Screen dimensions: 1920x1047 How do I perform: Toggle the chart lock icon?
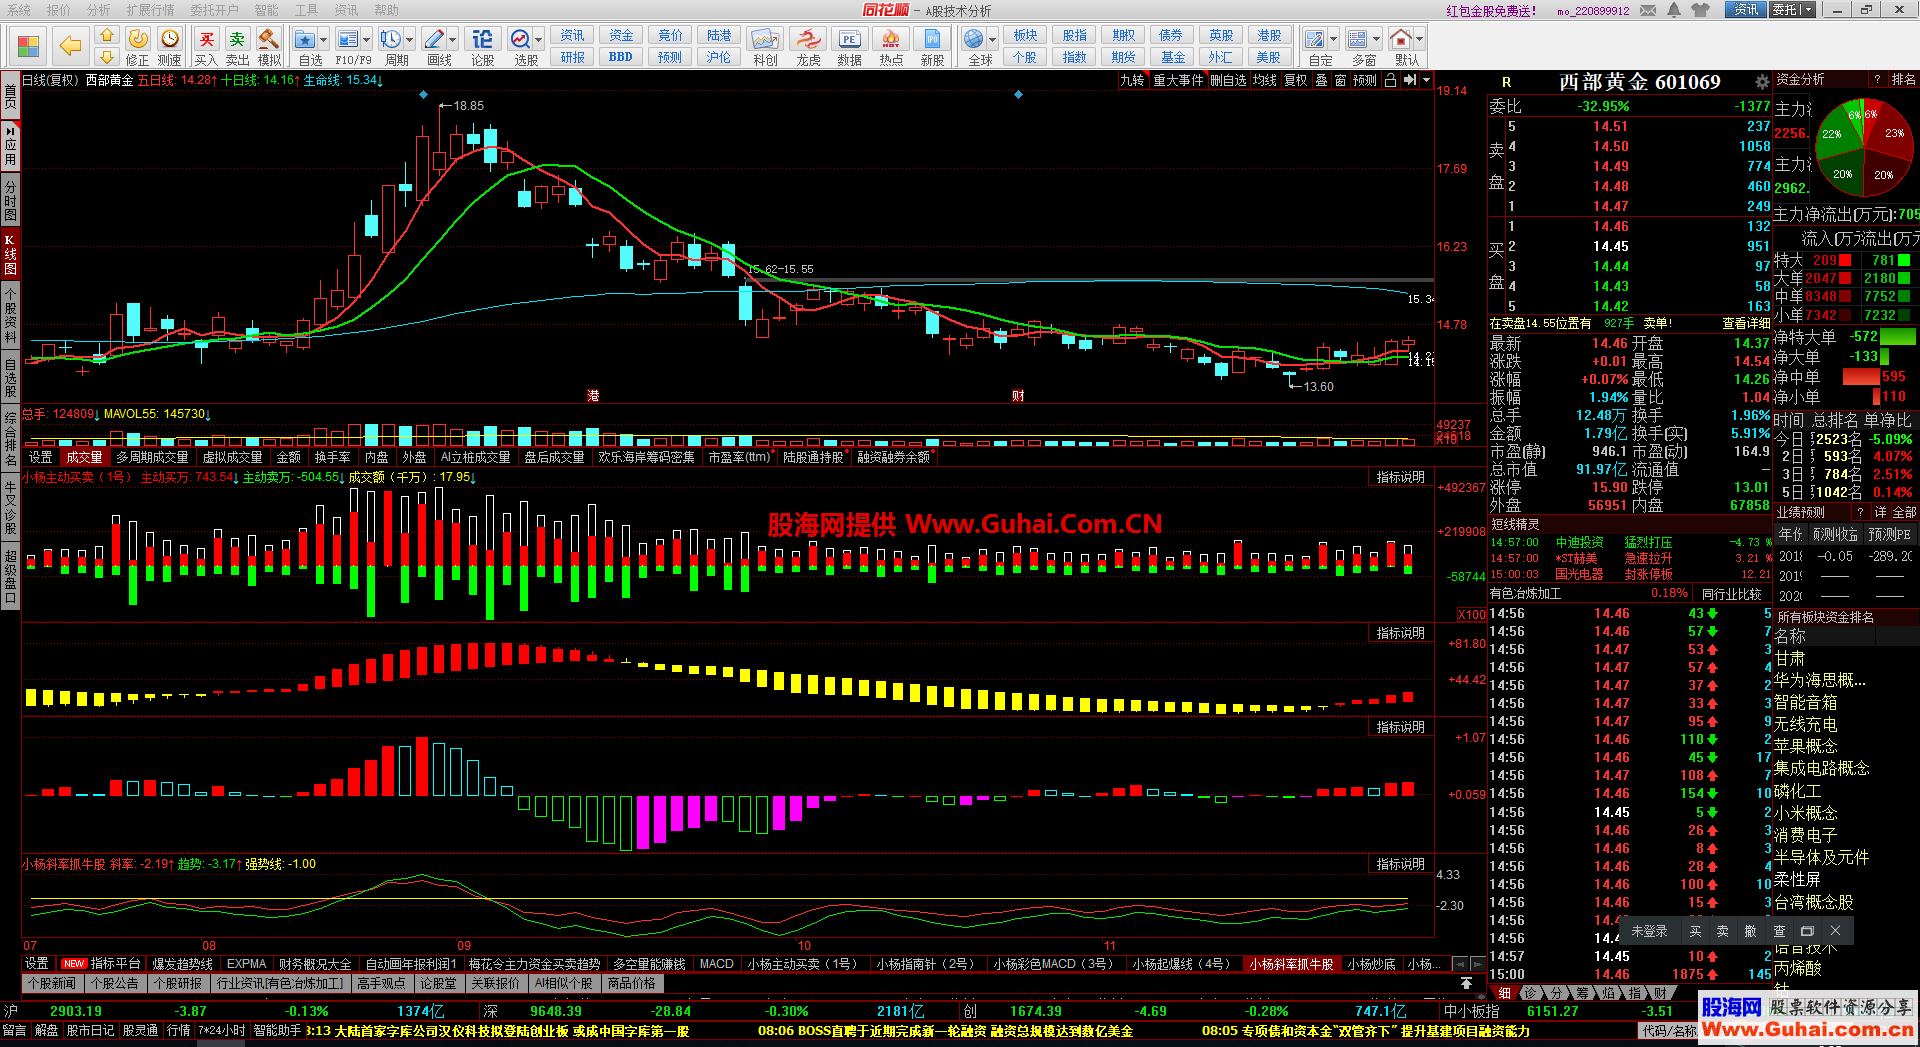tap(1390, 81)
